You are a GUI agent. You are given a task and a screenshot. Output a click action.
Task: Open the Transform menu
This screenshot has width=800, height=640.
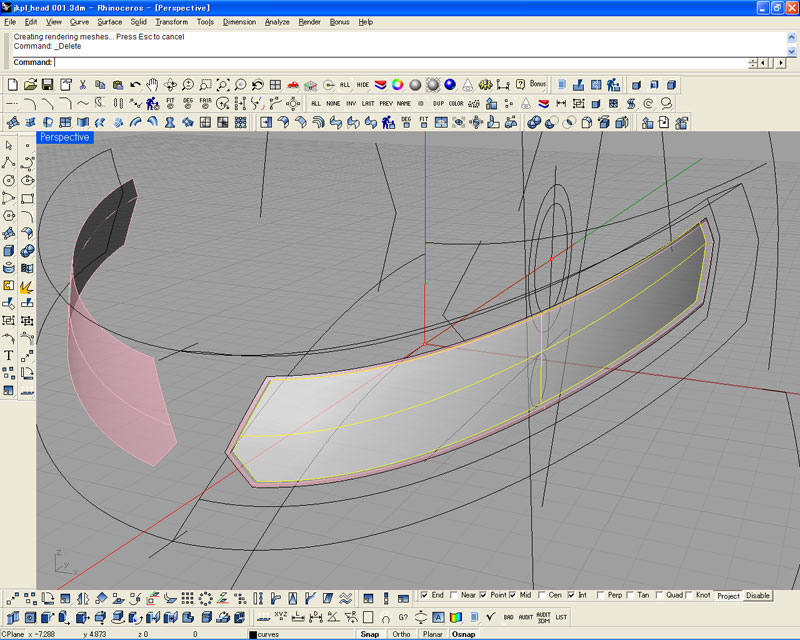pyautogui.click(x=171, y=21)
